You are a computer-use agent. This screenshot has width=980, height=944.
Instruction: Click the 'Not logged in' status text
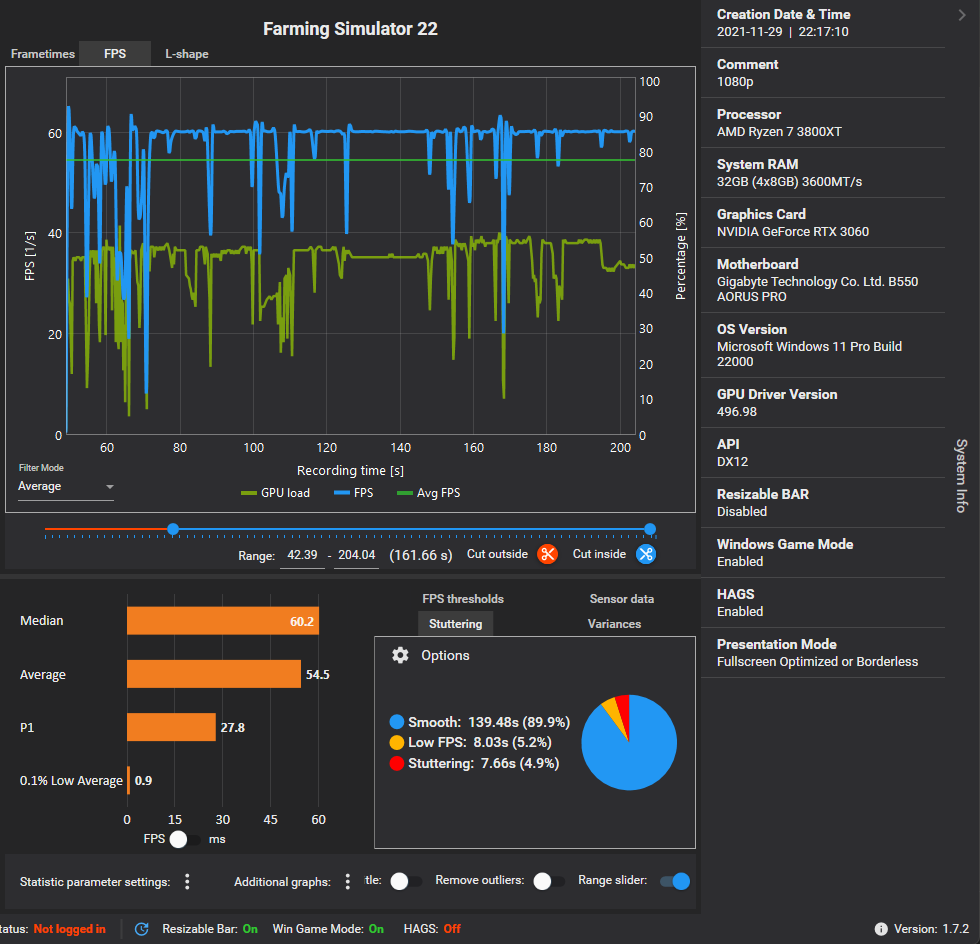click(x=69, y=929)
